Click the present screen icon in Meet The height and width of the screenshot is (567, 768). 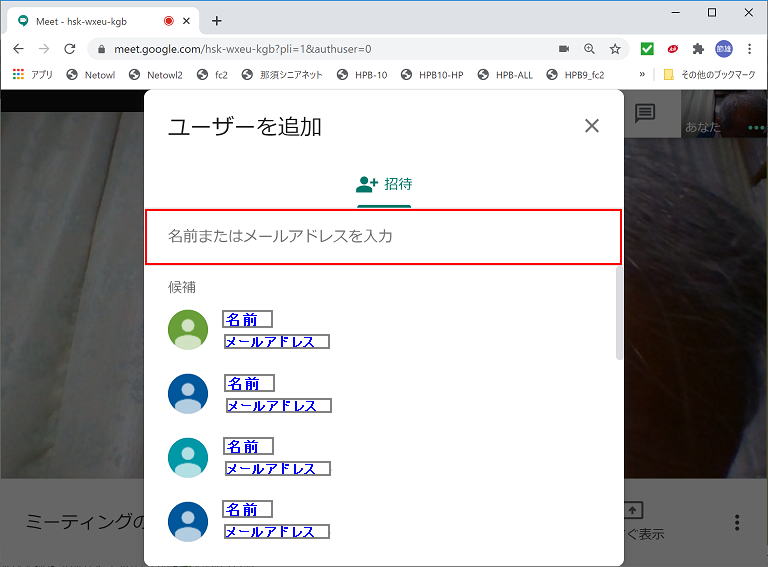pyautogui.click(x=633, y=511)
